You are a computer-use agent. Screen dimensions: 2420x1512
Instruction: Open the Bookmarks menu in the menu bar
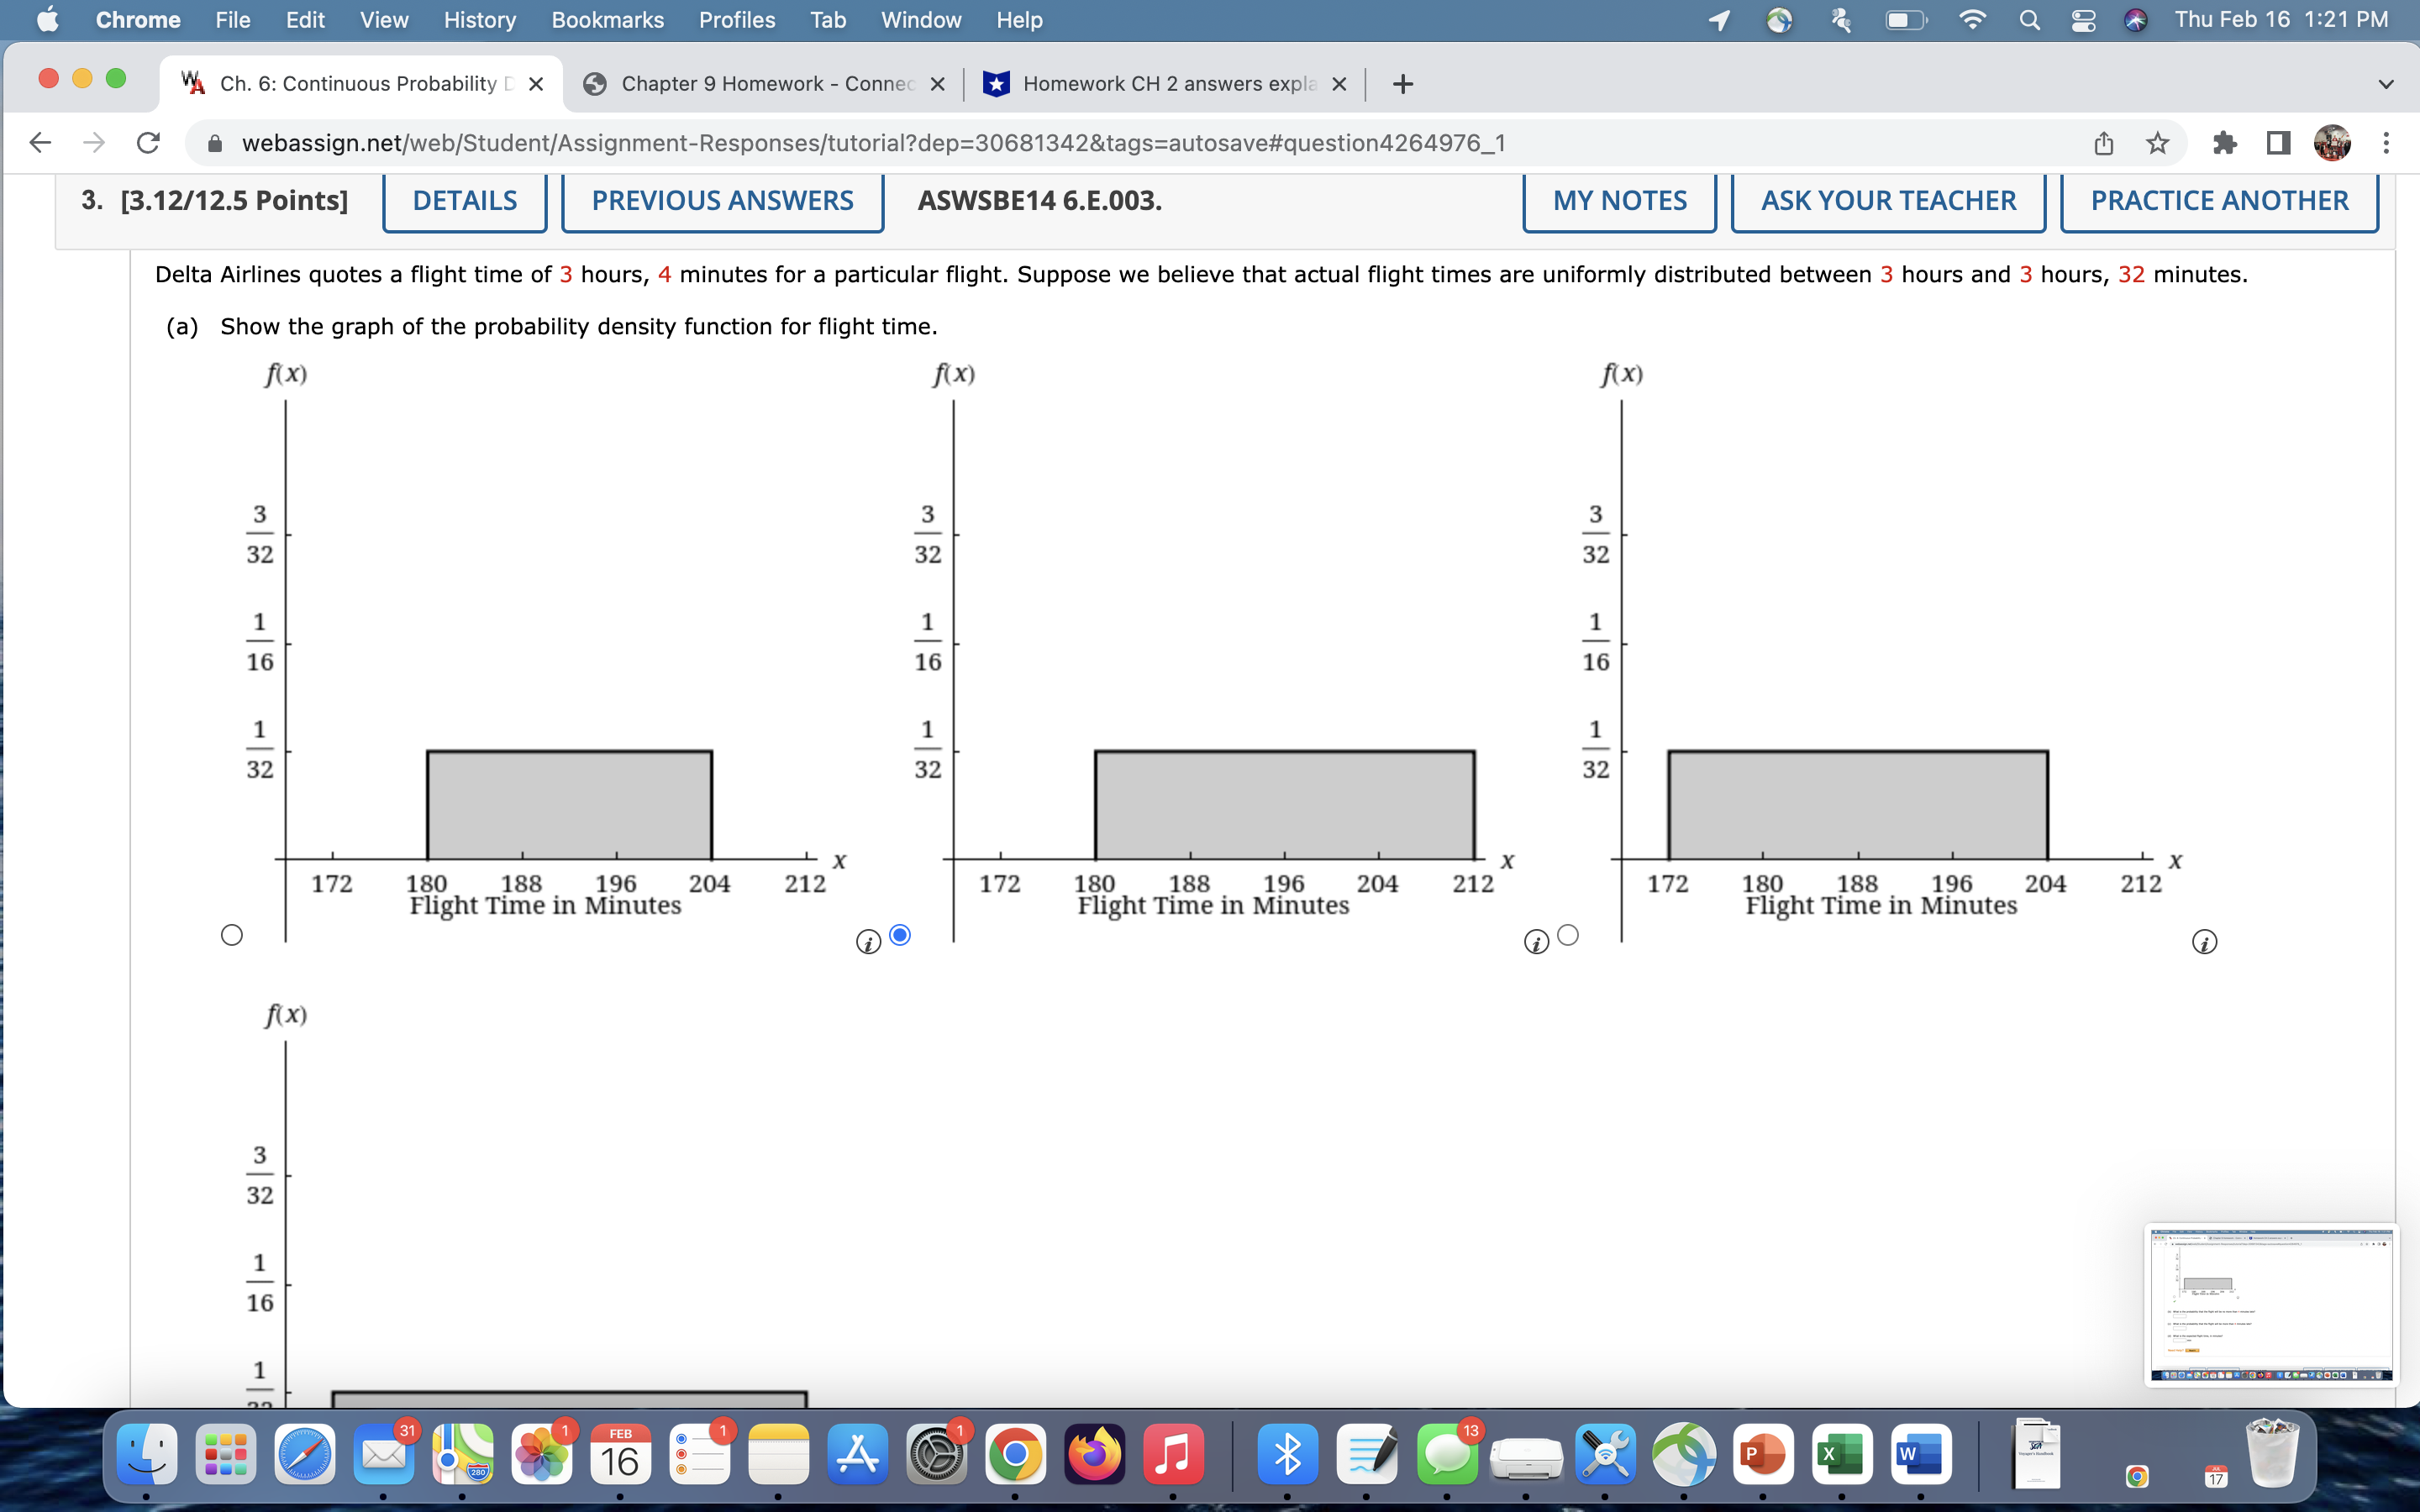608,20
